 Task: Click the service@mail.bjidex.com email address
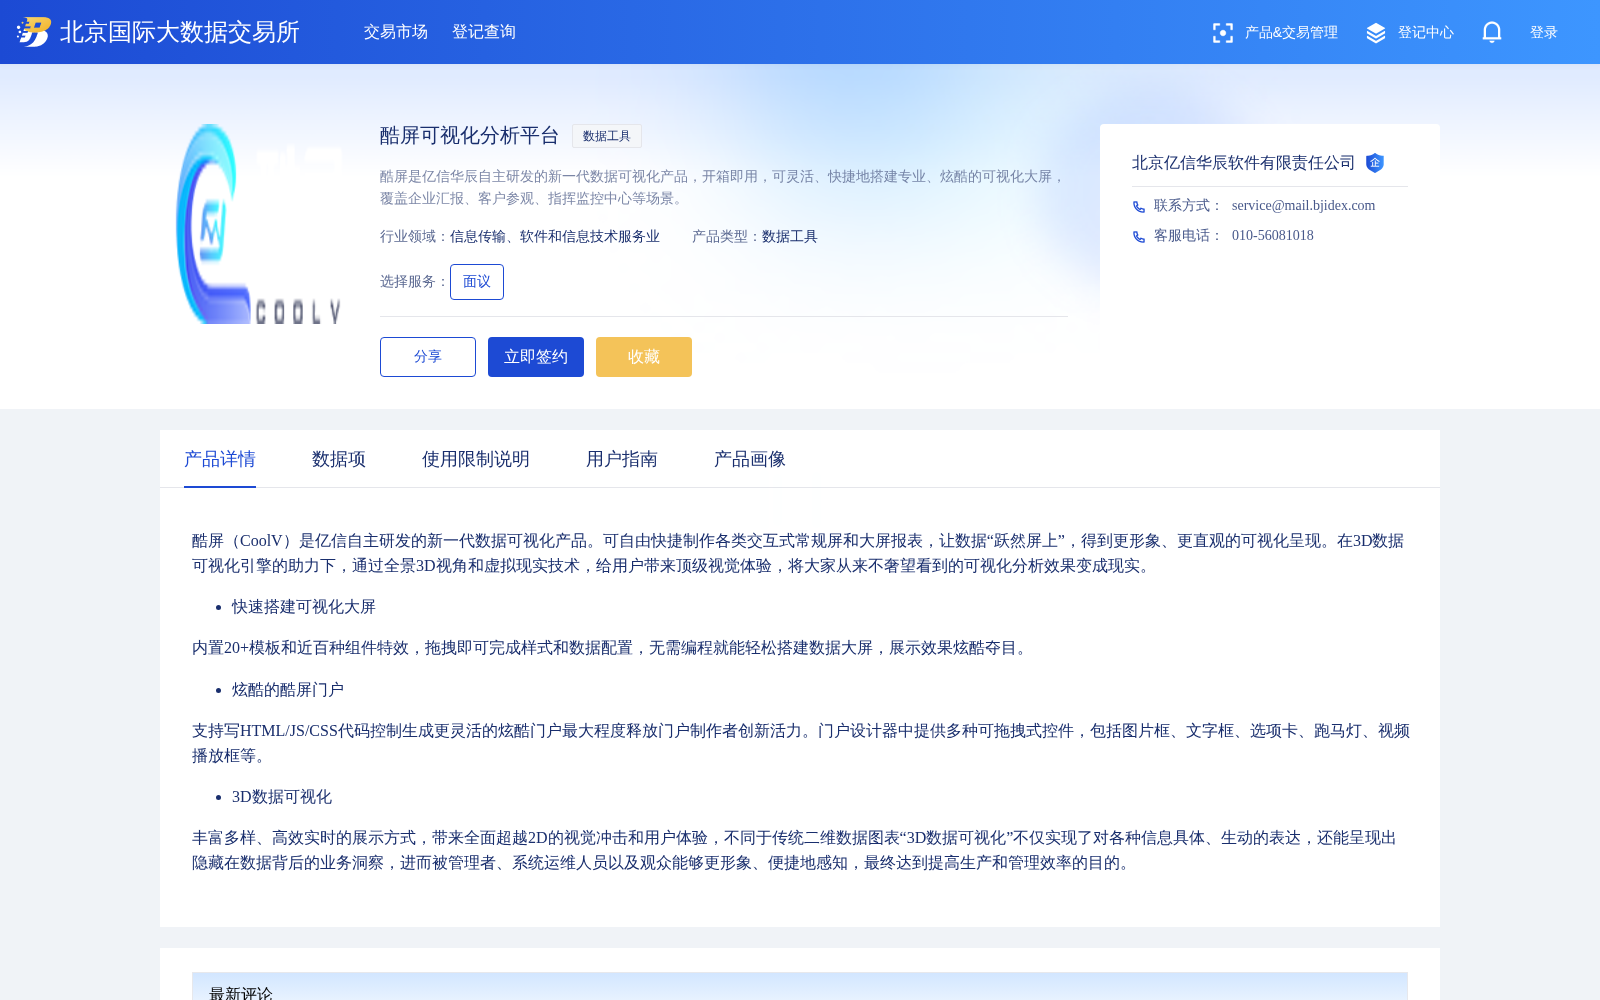click(1303, 205)
